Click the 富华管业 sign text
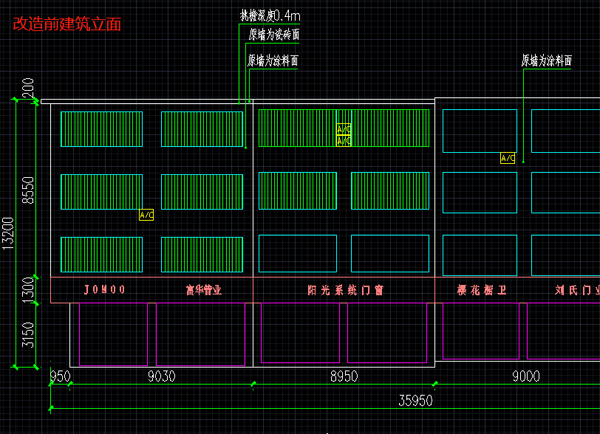The height and width of the screenshot is (434, 600). coord(203,290)
